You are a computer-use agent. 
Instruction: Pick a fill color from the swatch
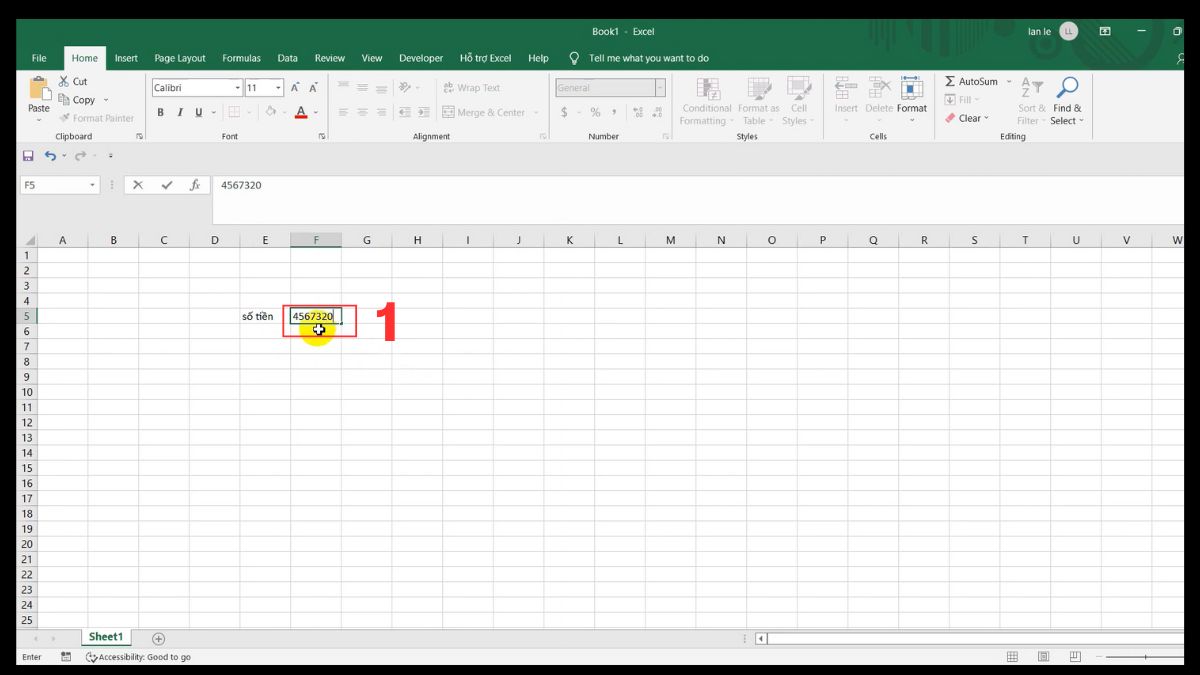point(271,112)
